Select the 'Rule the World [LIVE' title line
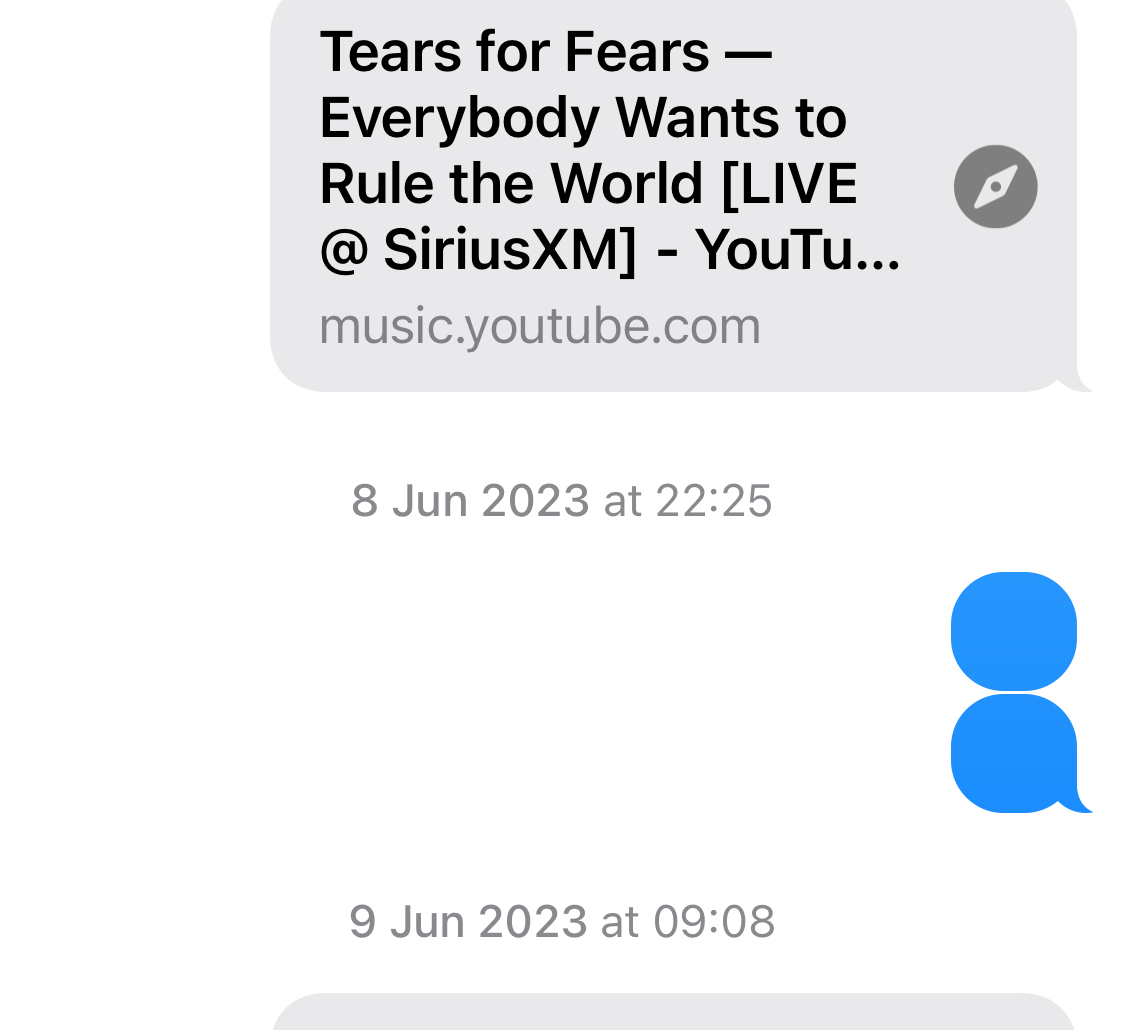The height and width of the screenshot is (1030, 1125). [588, 184]
